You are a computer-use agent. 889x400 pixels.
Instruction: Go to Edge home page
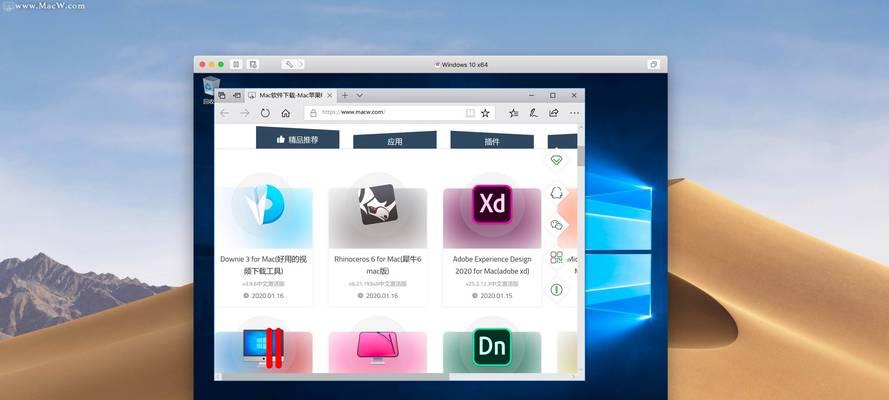click(286, 113)
